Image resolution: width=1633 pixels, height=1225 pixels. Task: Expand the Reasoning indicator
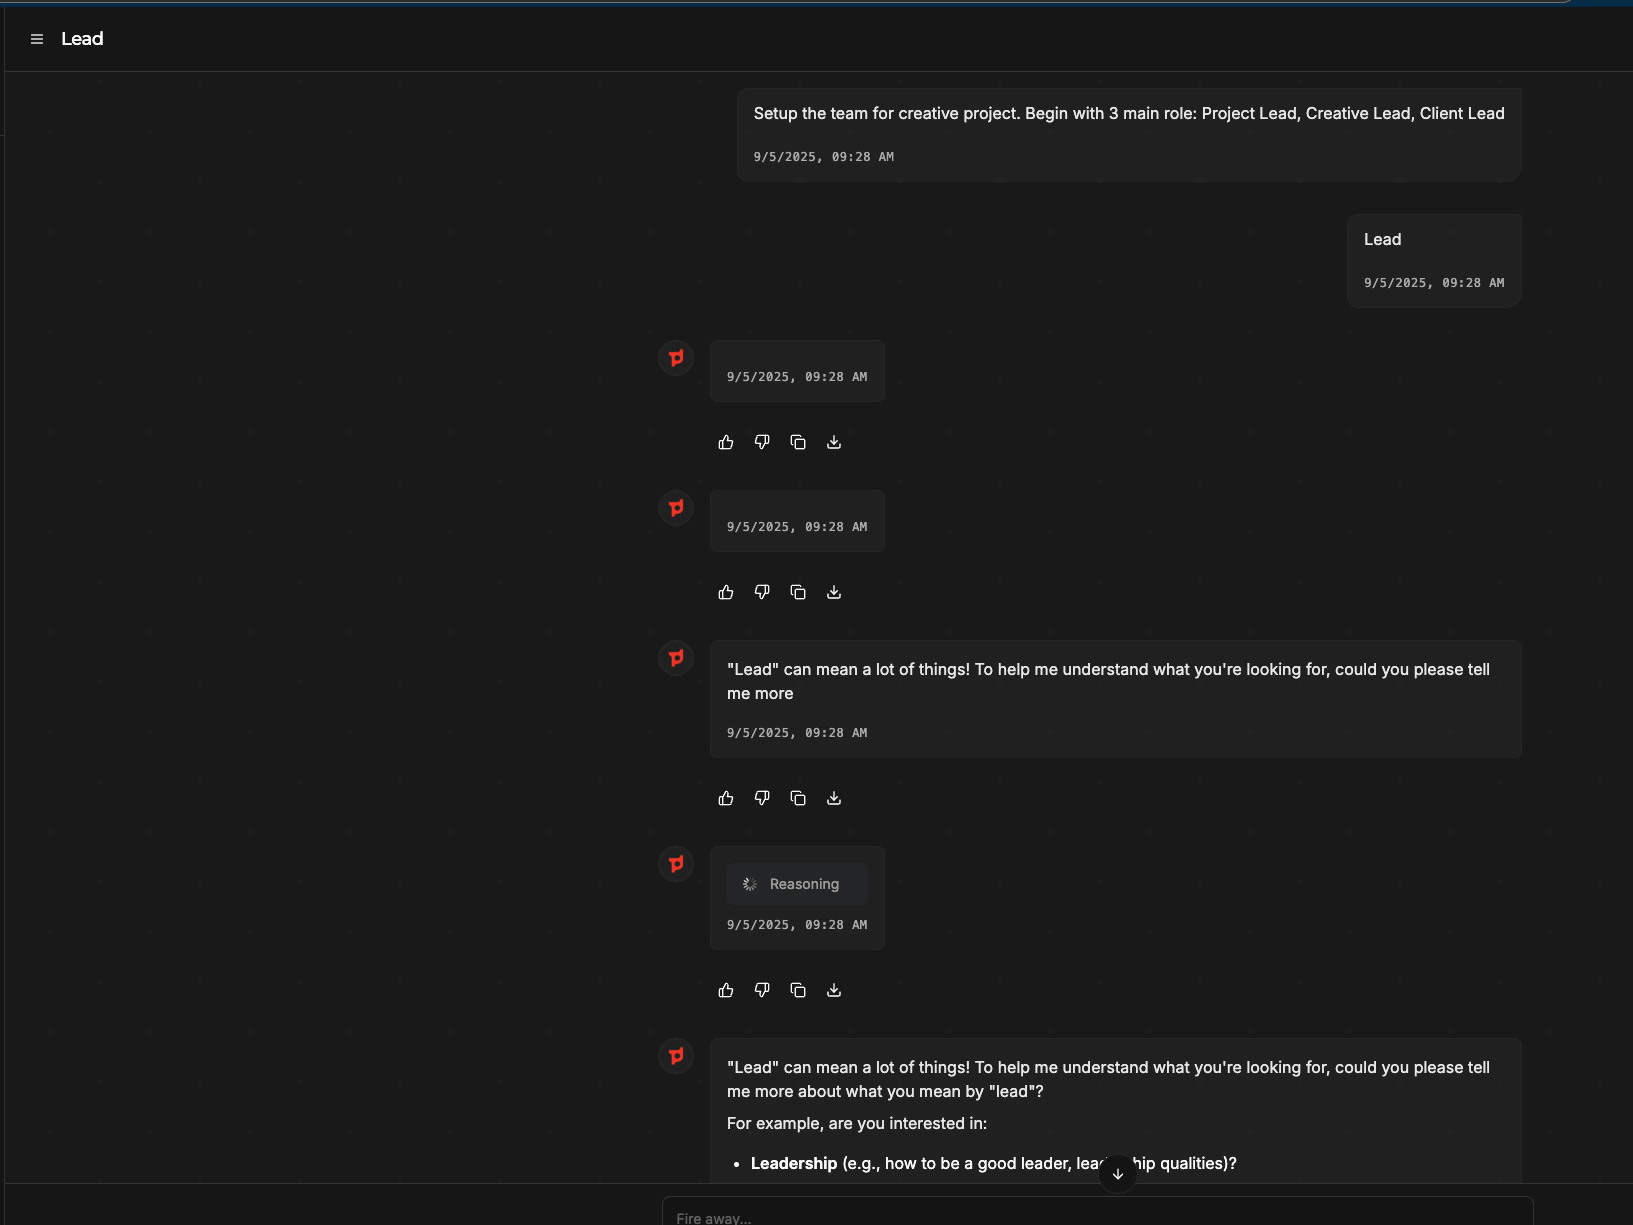(797, 884)
